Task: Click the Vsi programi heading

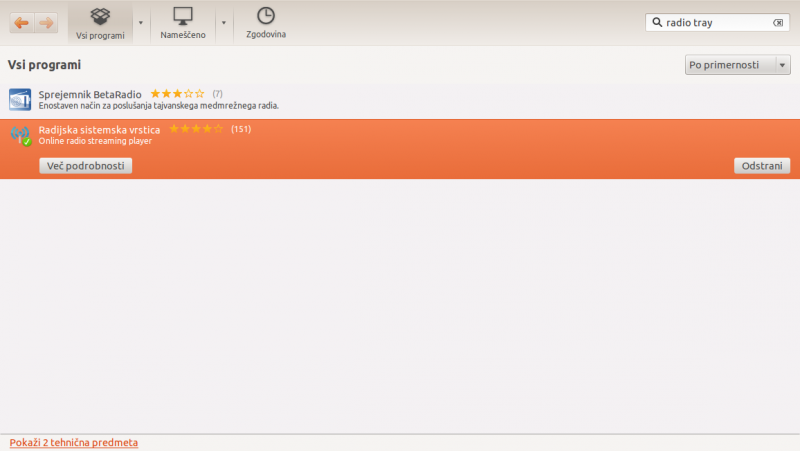Action: pyautogui.click(x=44, y=65)
